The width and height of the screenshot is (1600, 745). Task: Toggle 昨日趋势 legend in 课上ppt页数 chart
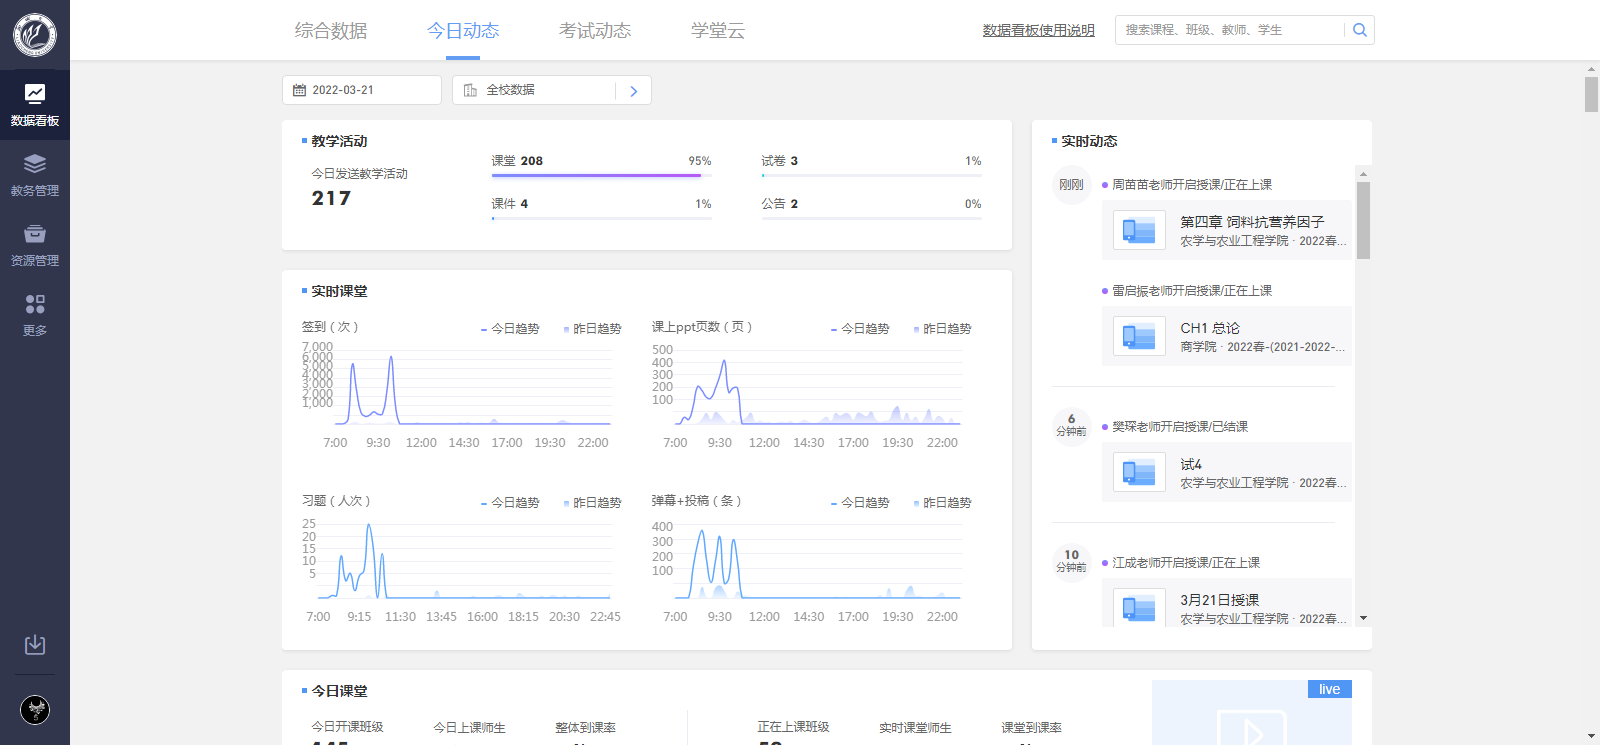coord(942,329)
